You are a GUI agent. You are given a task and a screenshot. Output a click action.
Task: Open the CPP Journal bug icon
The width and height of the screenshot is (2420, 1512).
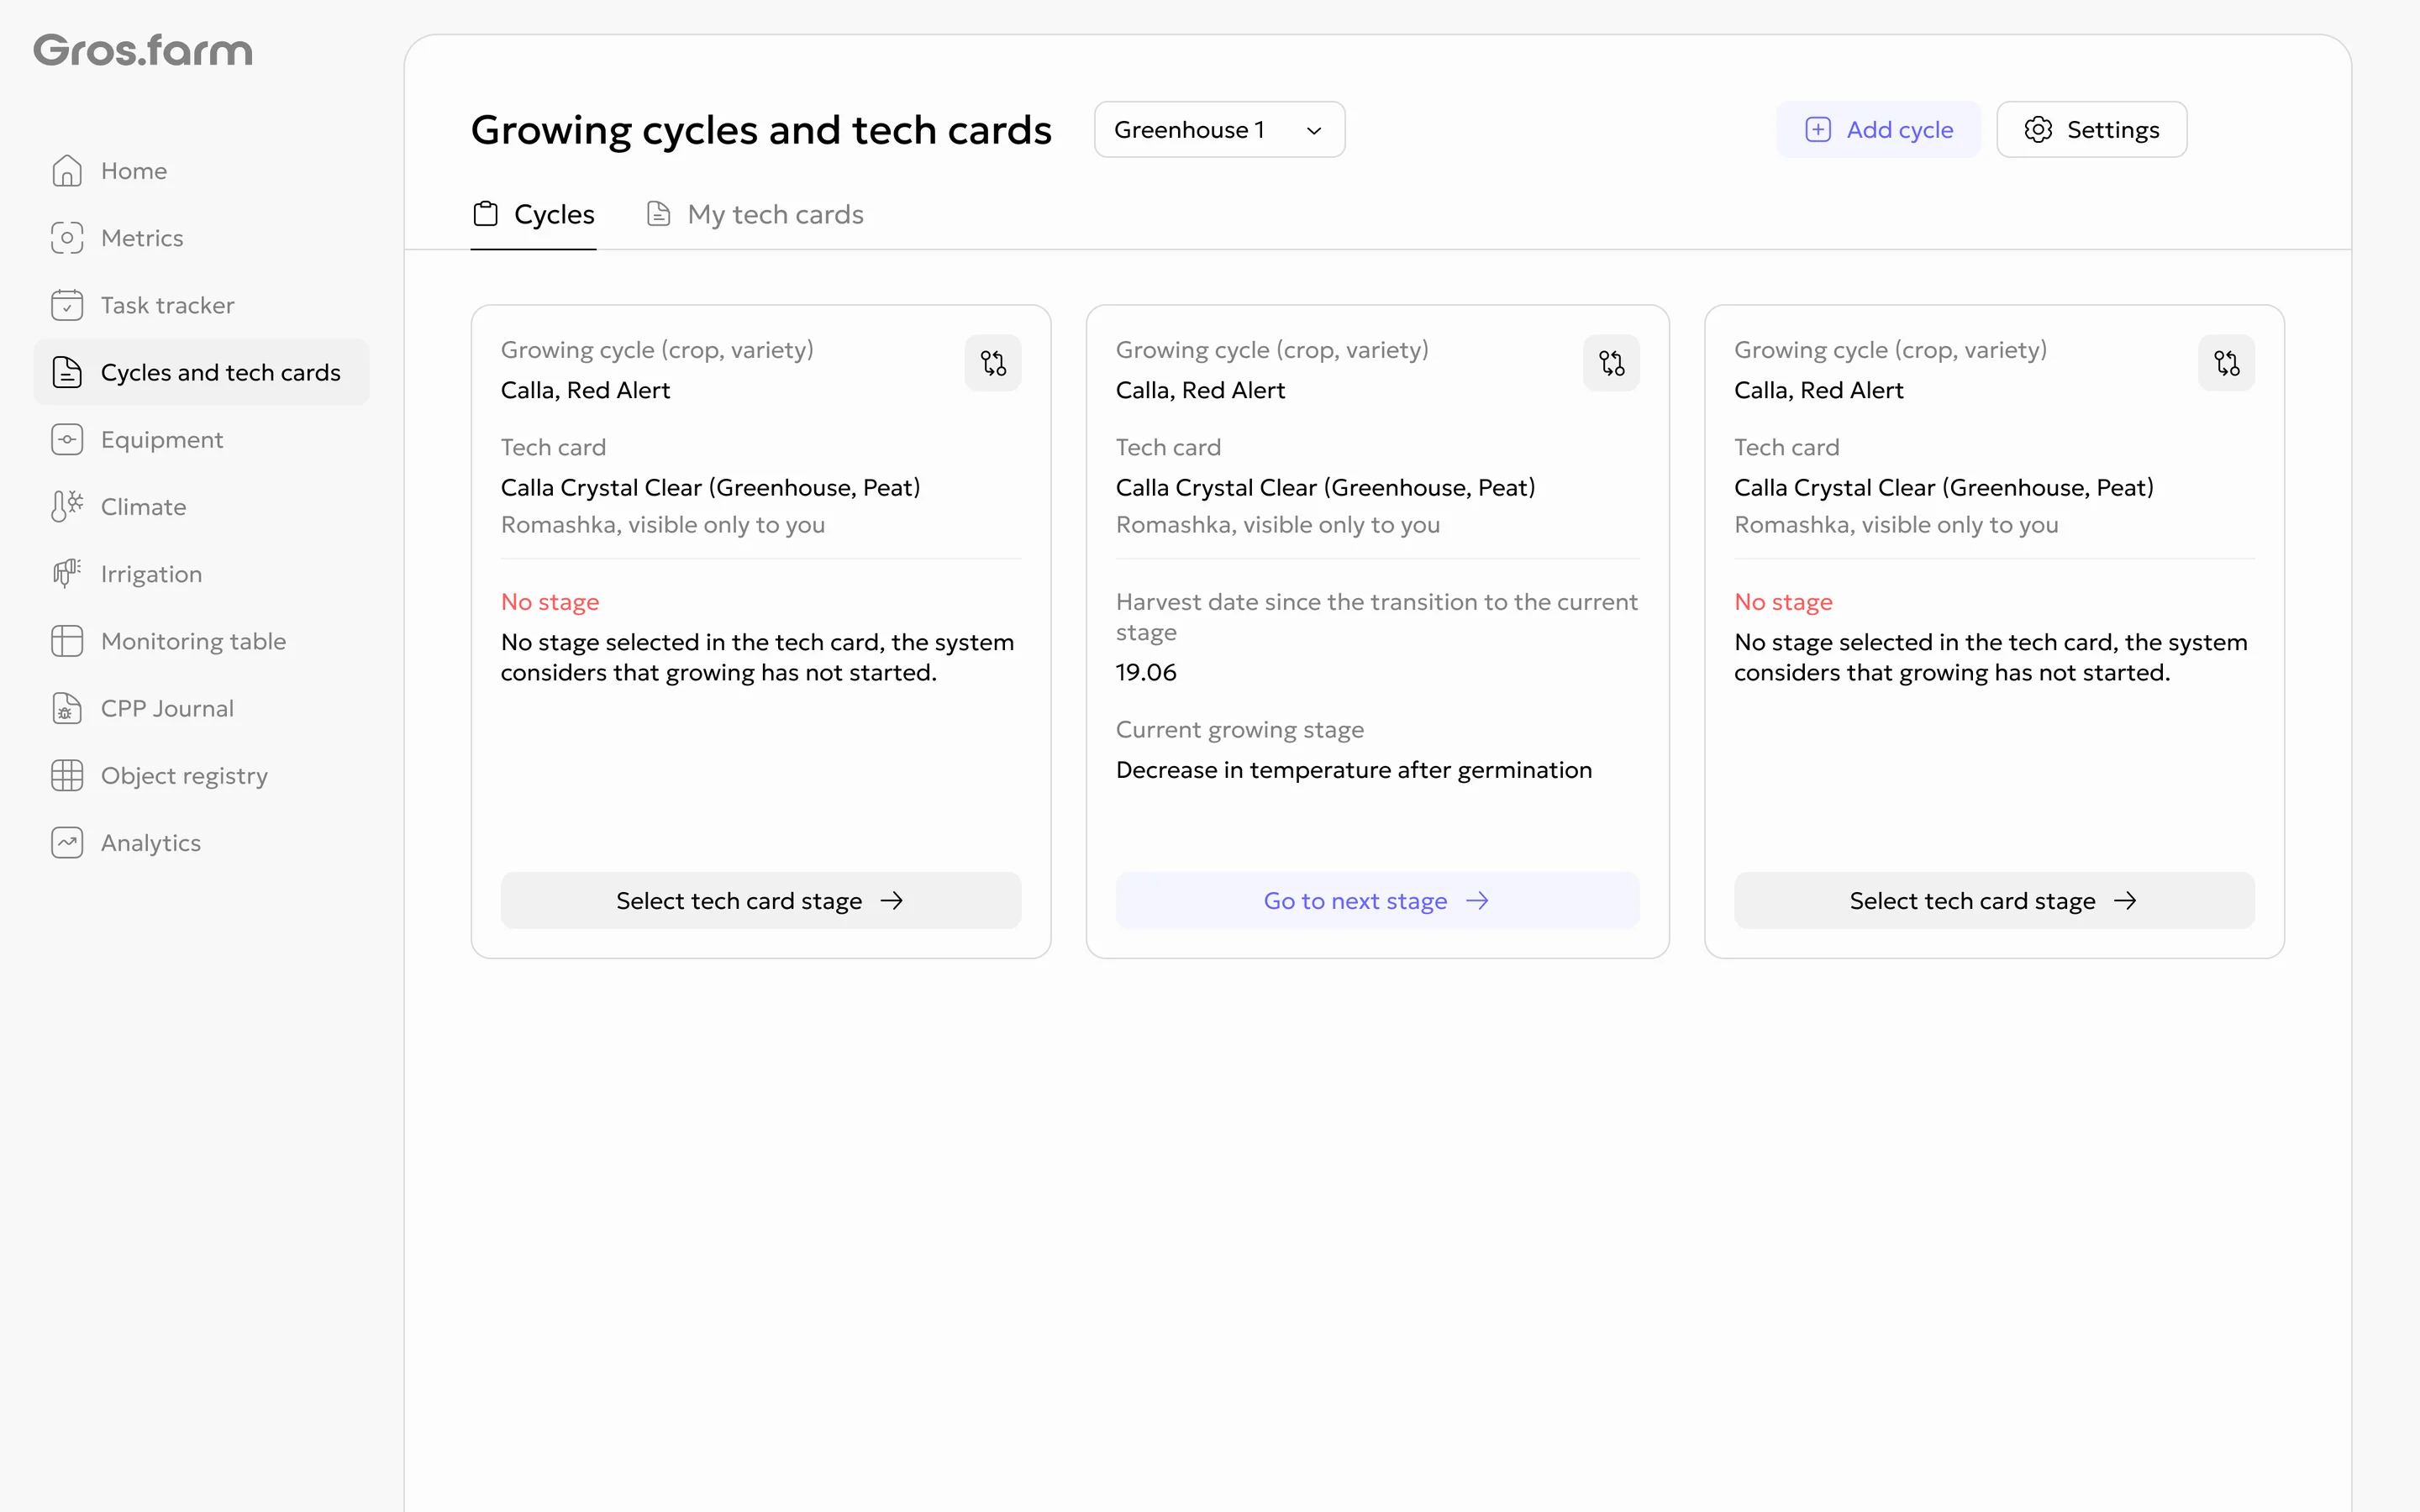click(67, 708)
